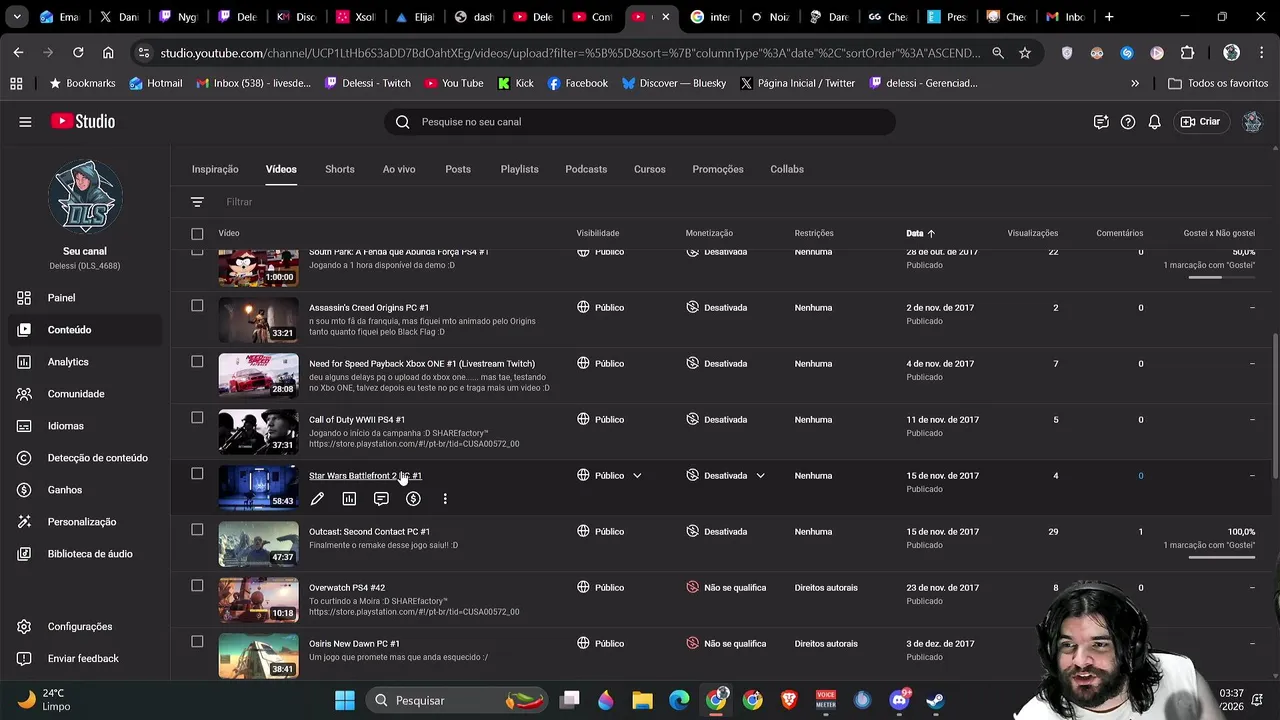Screen dimensions: 1280x720
Task: Click comment count for Star Wars Battlefront row
Action: pos(1140,476)
